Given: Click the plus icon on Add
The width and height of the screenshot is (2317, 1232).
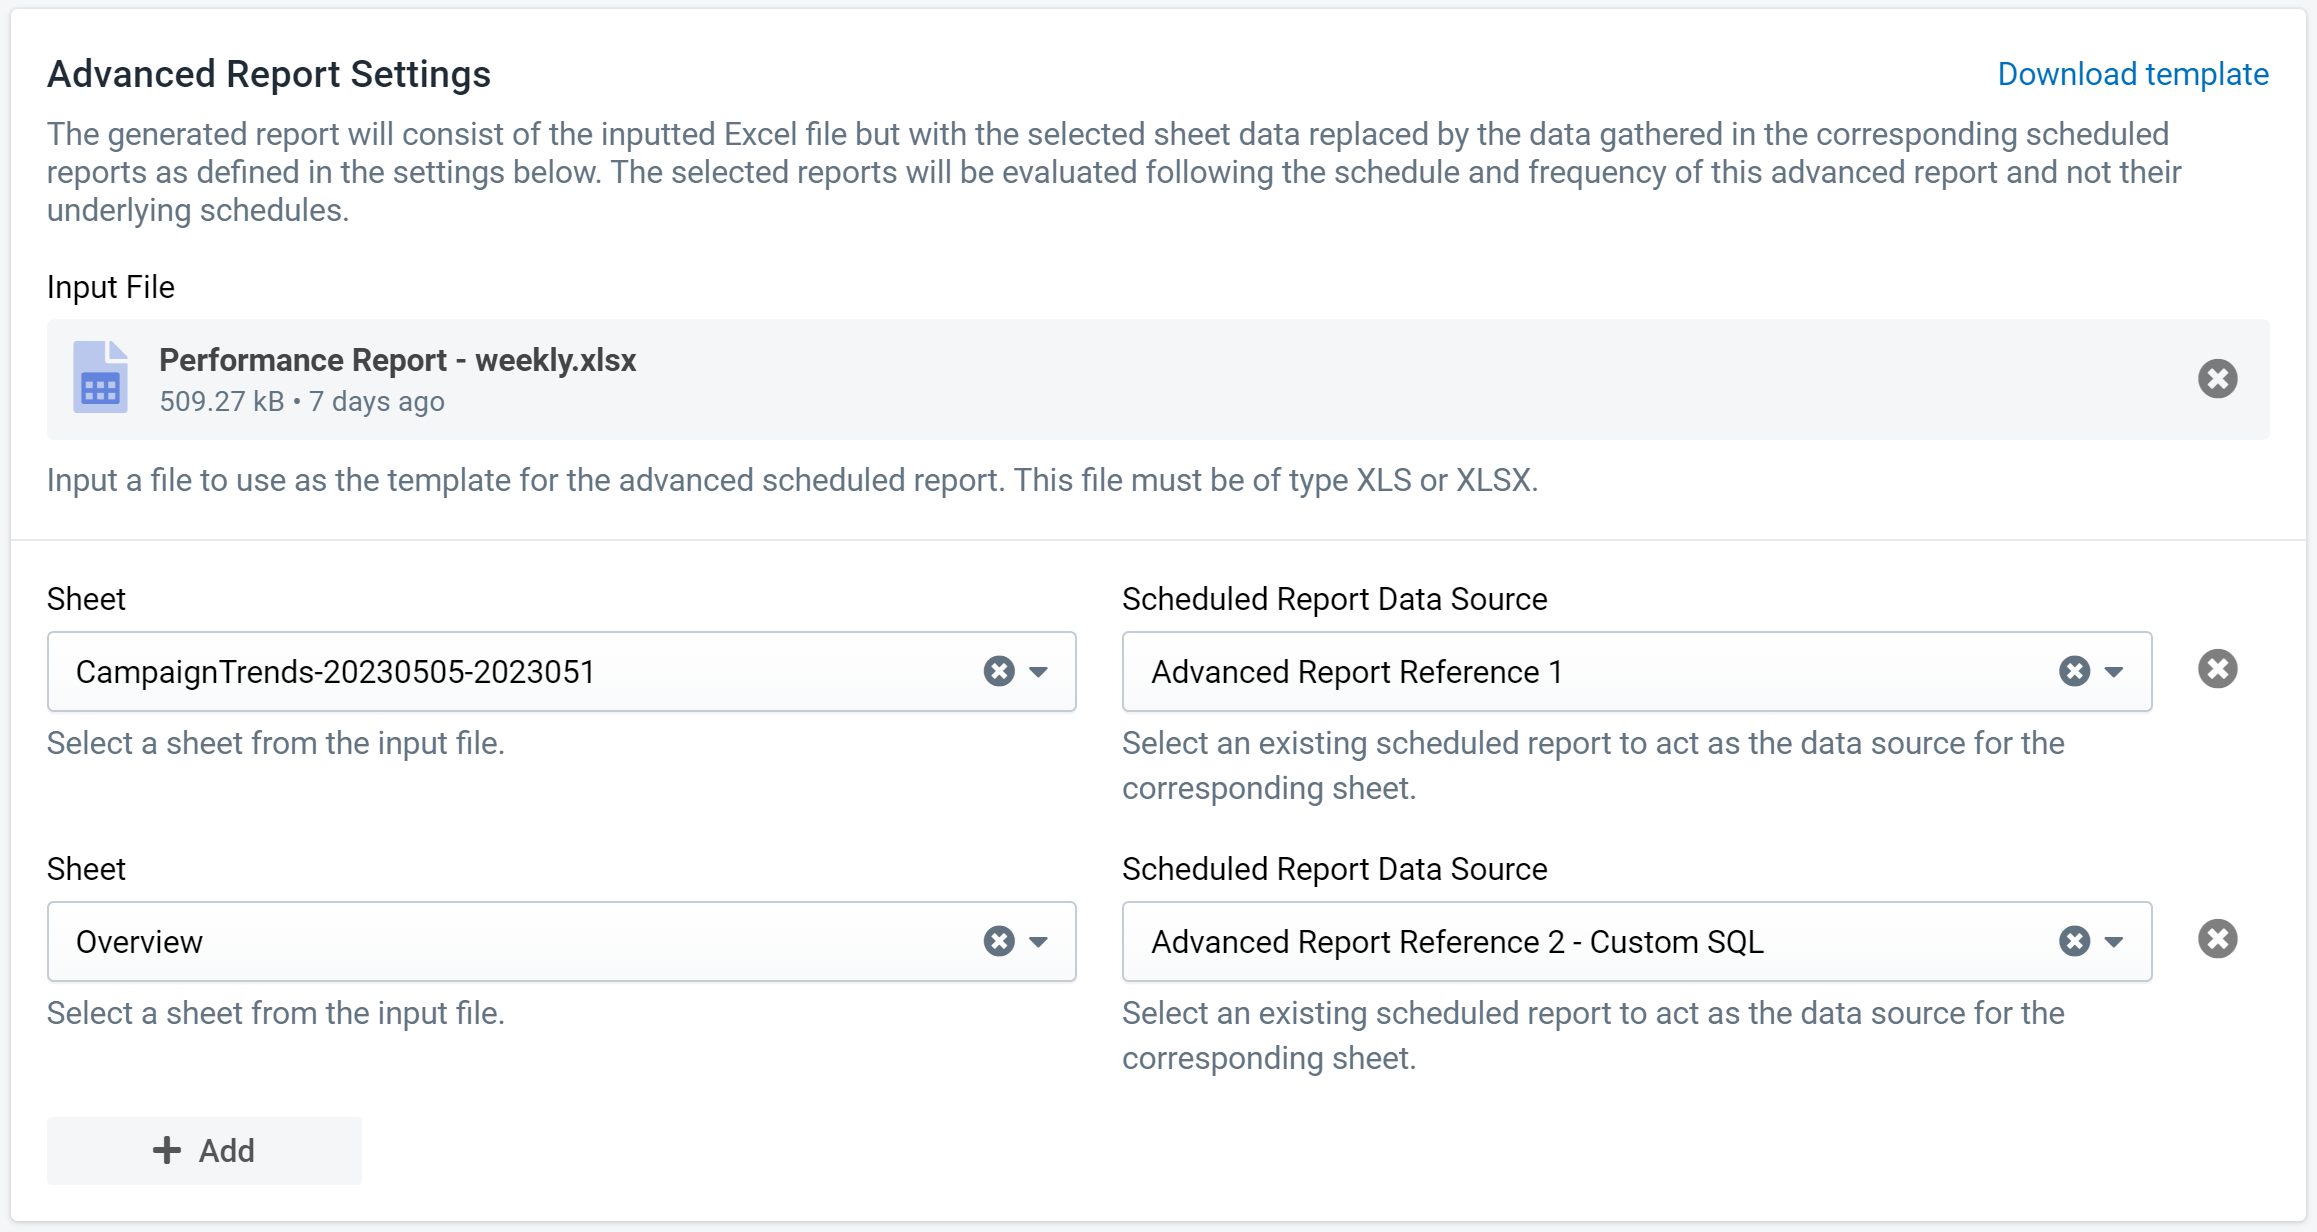Looking at the screenshot, I should point(167,1150).
